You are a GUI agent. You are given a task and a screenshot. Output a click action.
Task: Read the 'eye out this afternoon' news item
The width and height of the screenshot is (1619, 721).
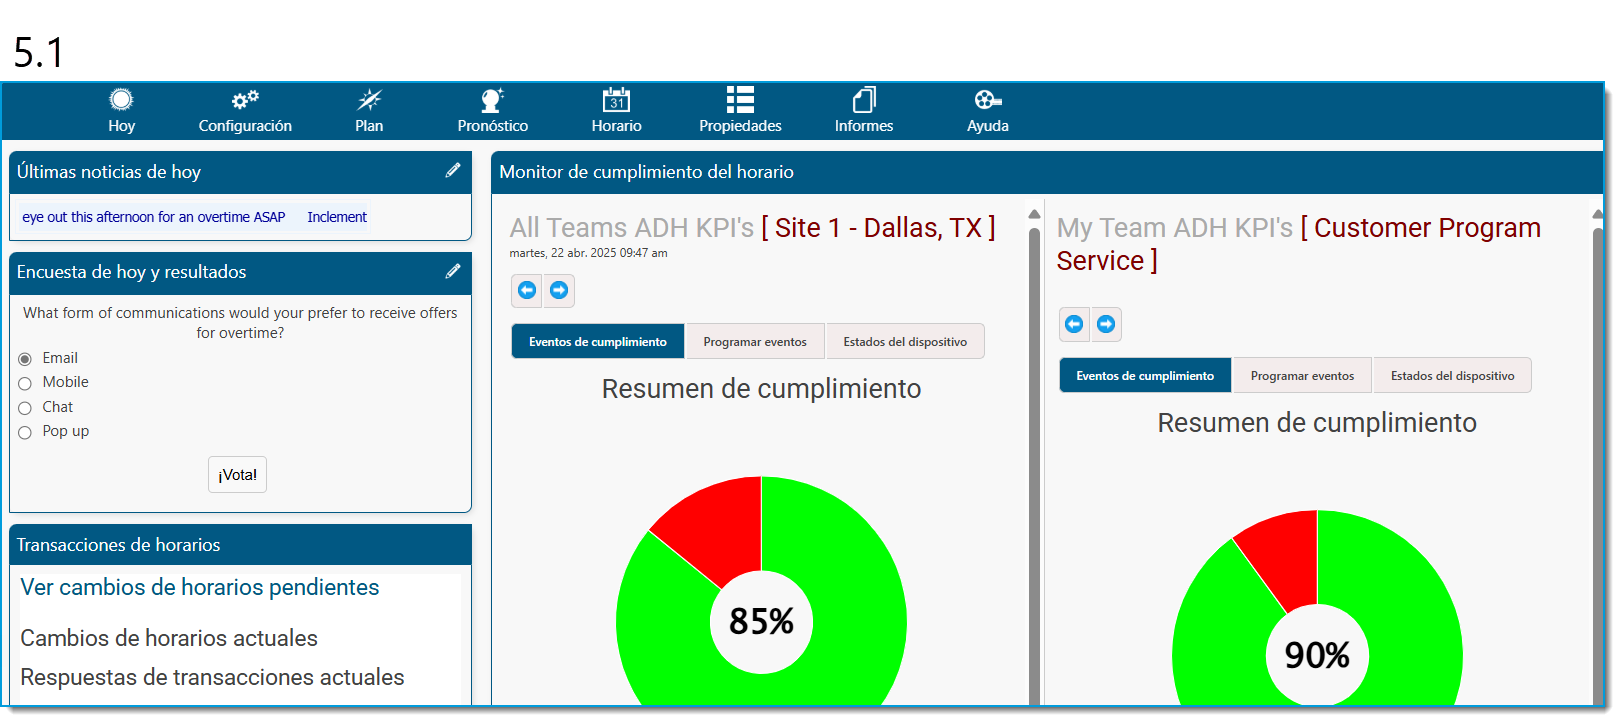[154, 217]
